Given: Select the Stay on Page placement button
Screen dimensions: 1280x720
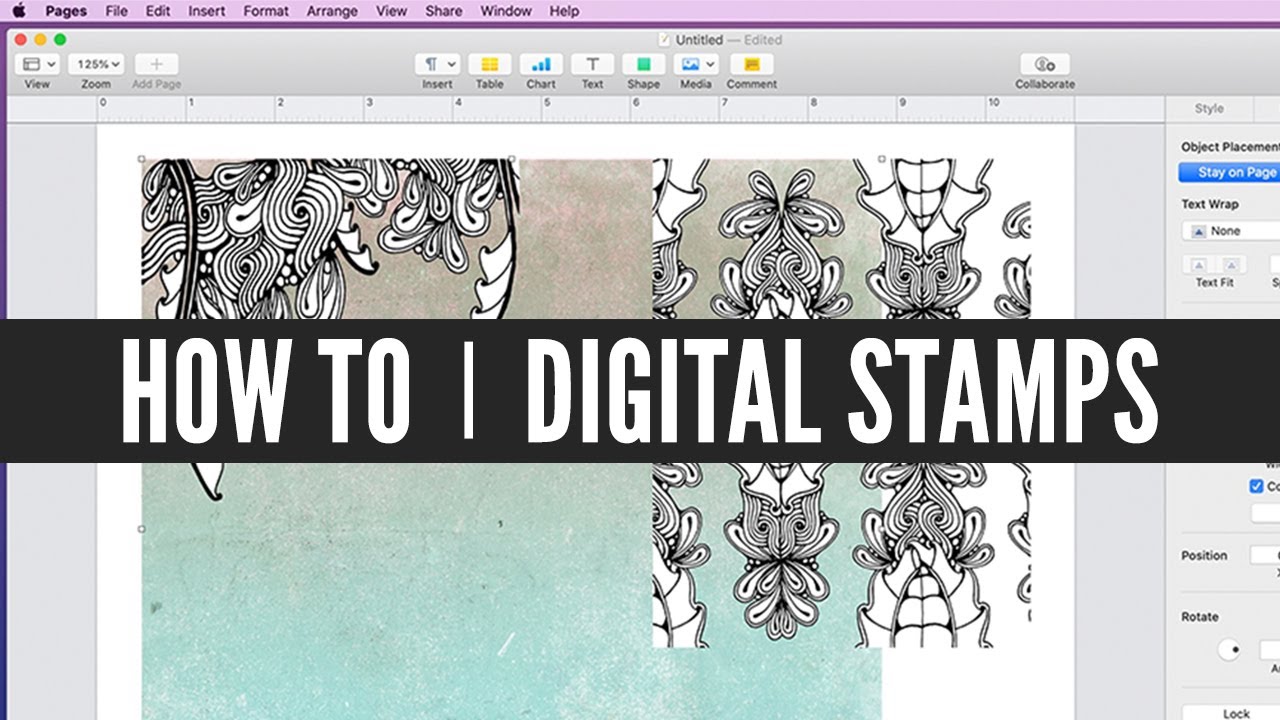Looking at the screenshot, I should coord(1231,172).
